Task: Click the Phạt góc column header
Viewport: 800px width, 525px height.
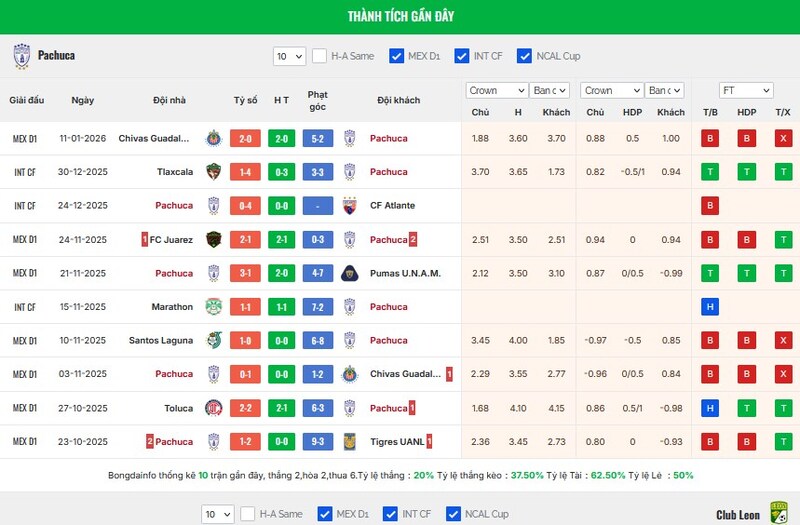Action: click(317, 101)
